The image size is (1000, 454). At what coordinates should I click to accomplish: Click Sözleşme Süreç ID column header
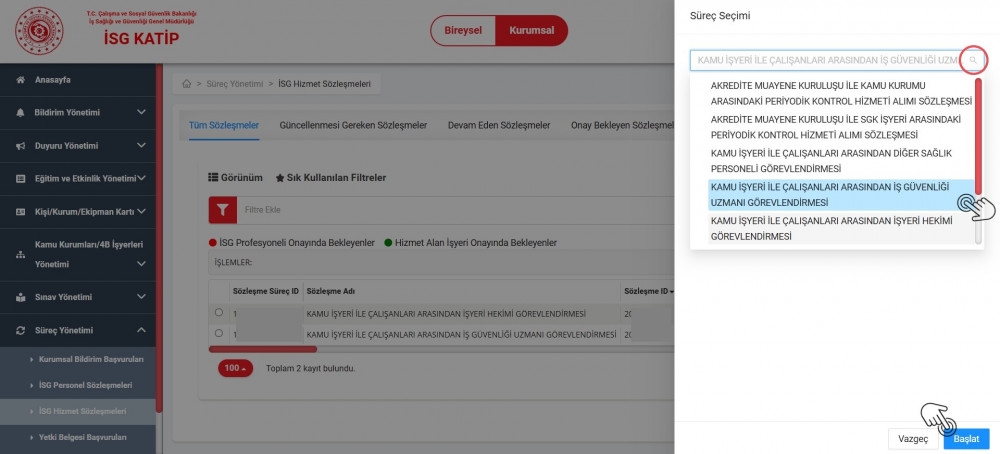coord(266,291)
